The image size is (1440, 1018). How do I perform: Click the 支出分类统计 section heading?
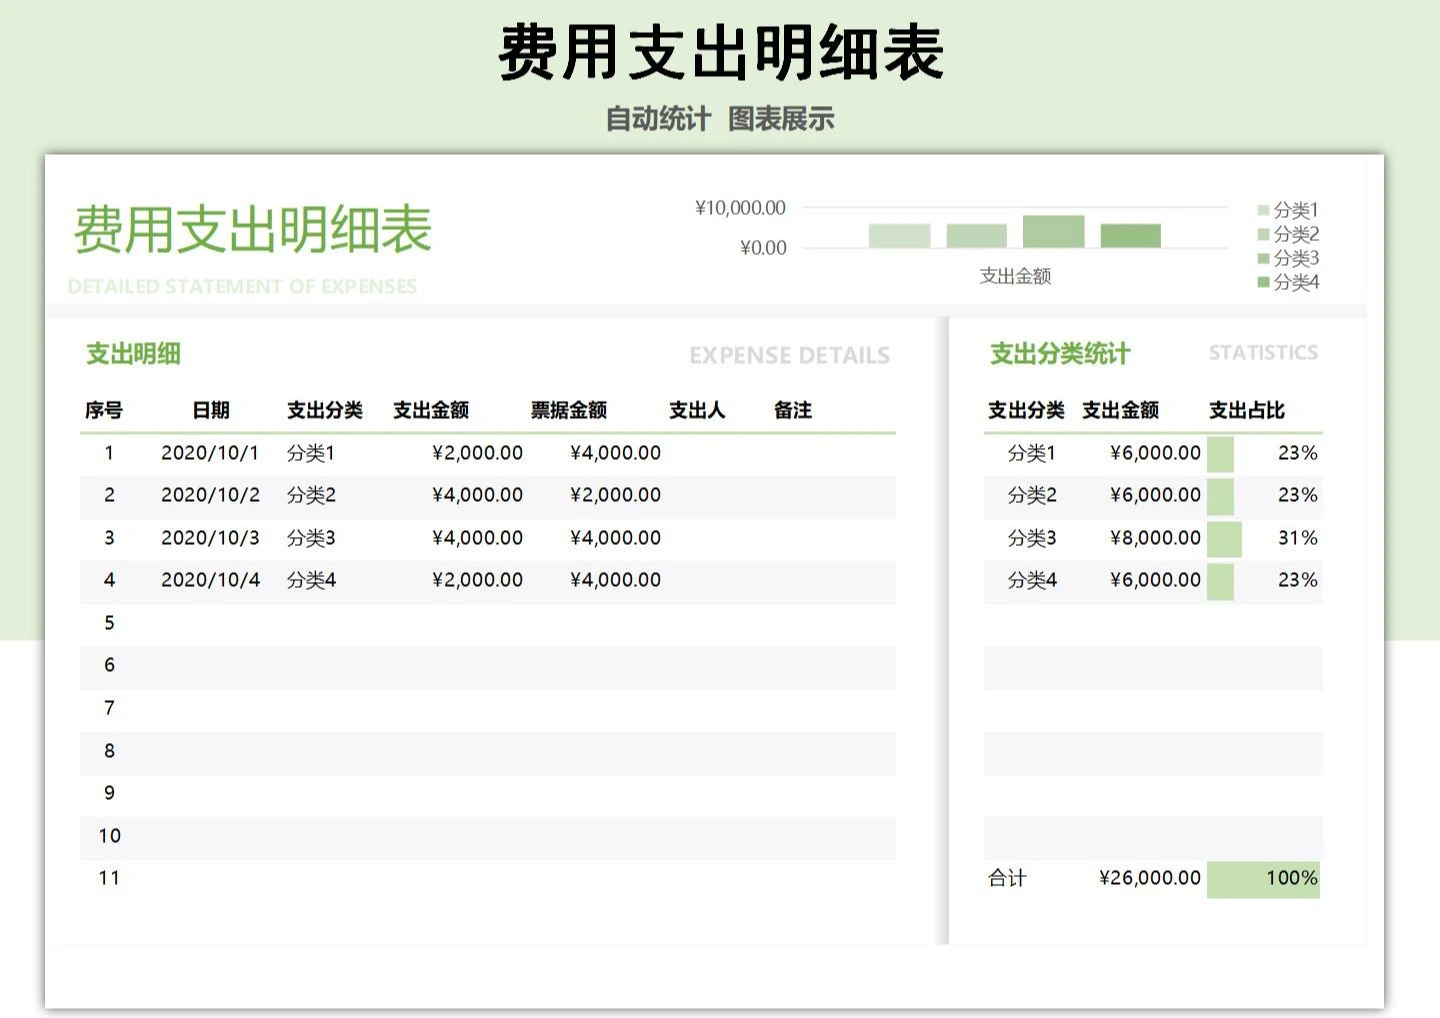tap(1060, 353)
